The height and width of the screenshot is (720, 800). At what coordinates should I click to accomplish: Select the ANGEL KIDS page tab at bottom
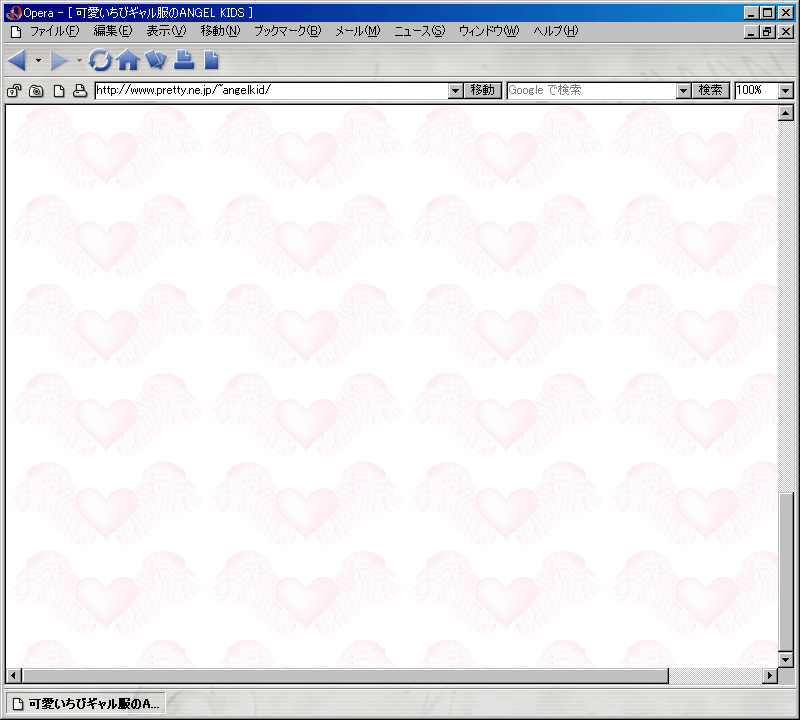(86, 704)
